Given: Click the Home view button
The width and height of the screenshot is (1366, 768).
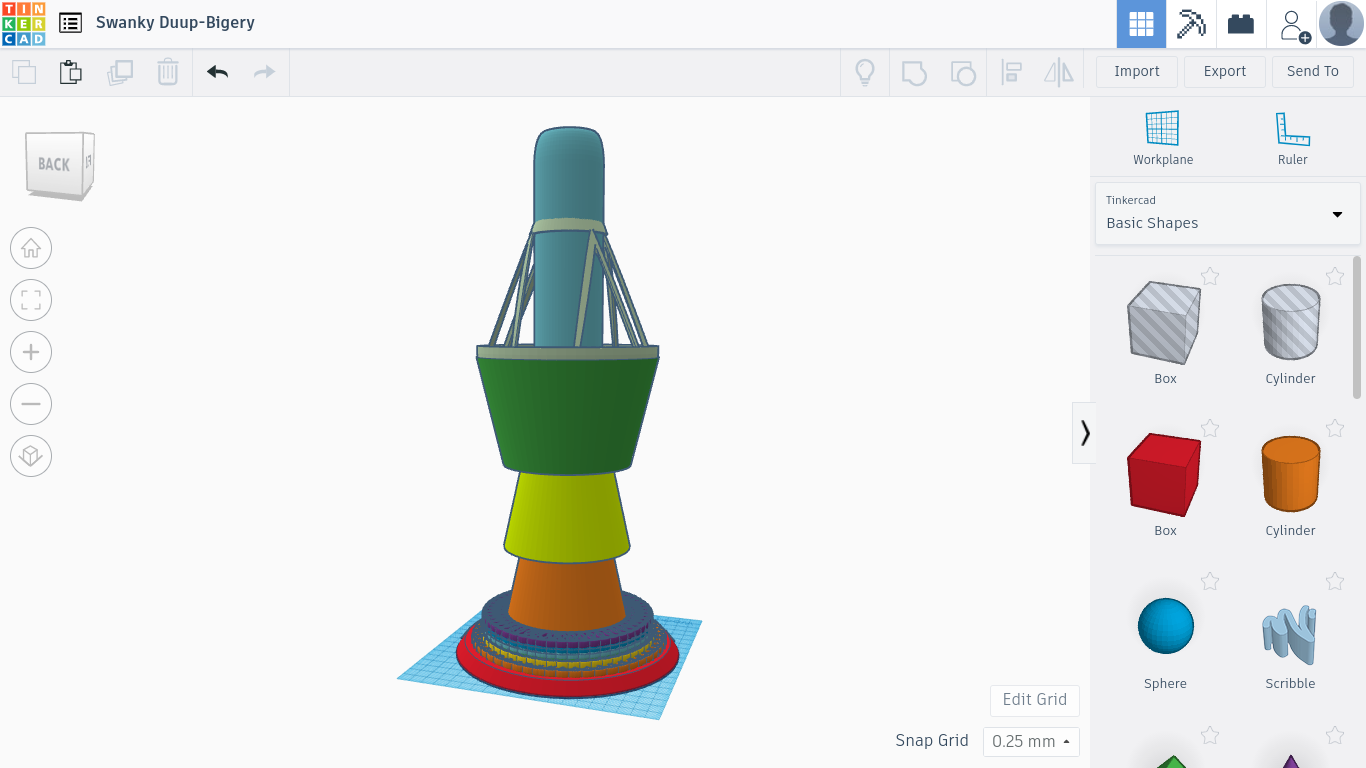Looking at the screenshot, I should [31, 248].
